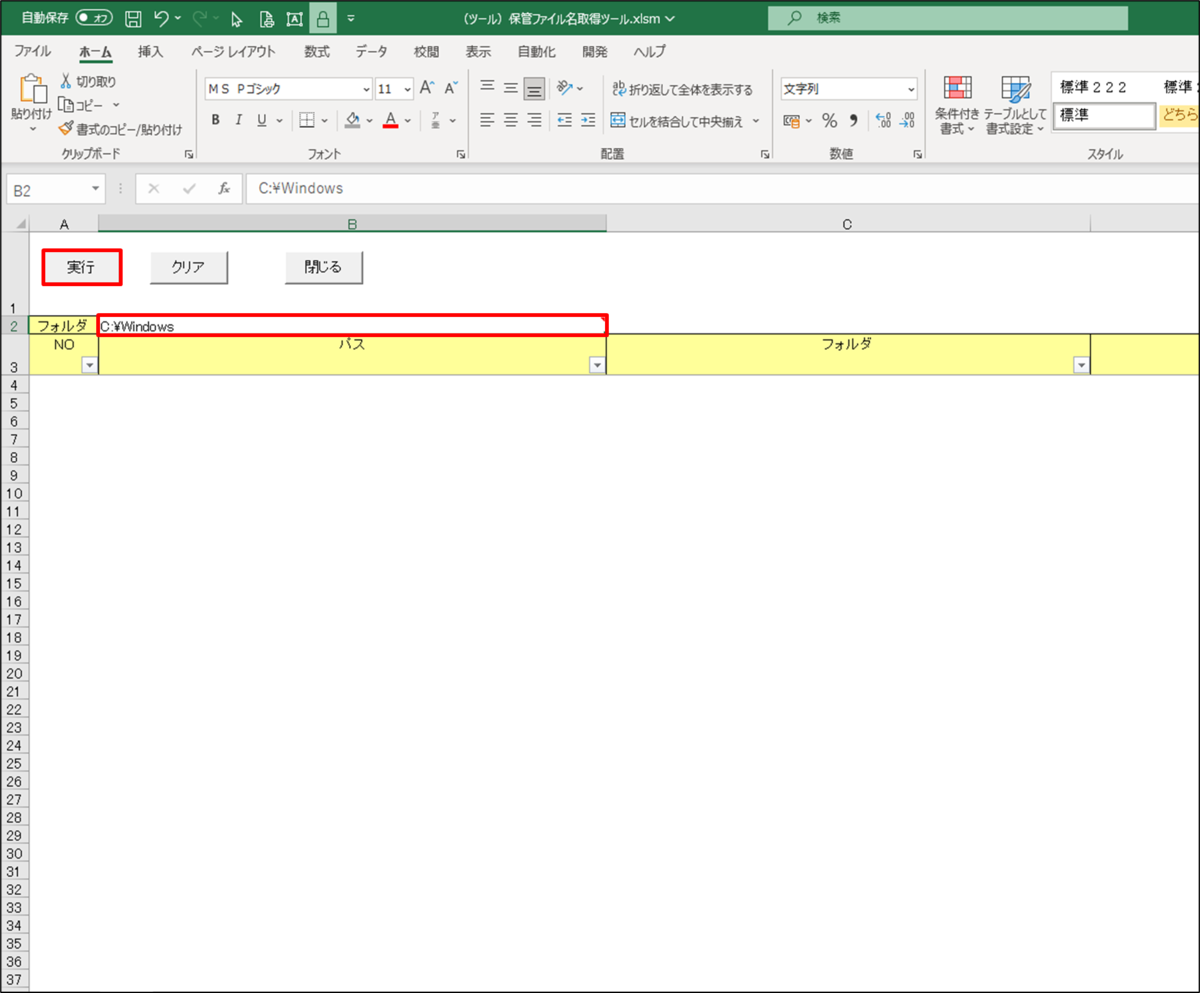The height and width of the screenshot is (993, 1200).
Task: Switch to the 開発 tab
Action: [x=595, y=51]
